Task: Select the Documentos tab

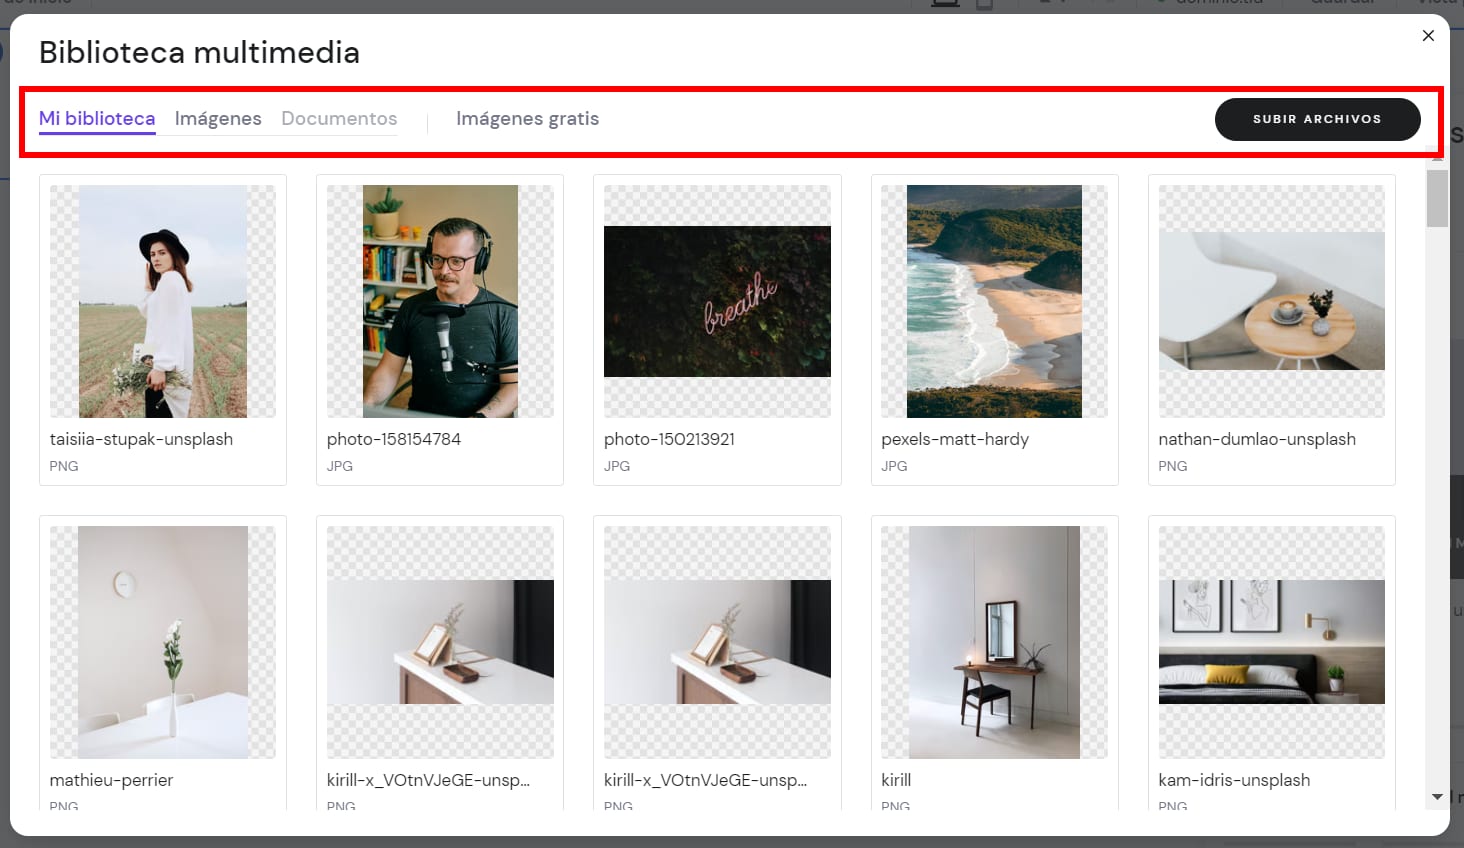Action: tap(339, 119)
